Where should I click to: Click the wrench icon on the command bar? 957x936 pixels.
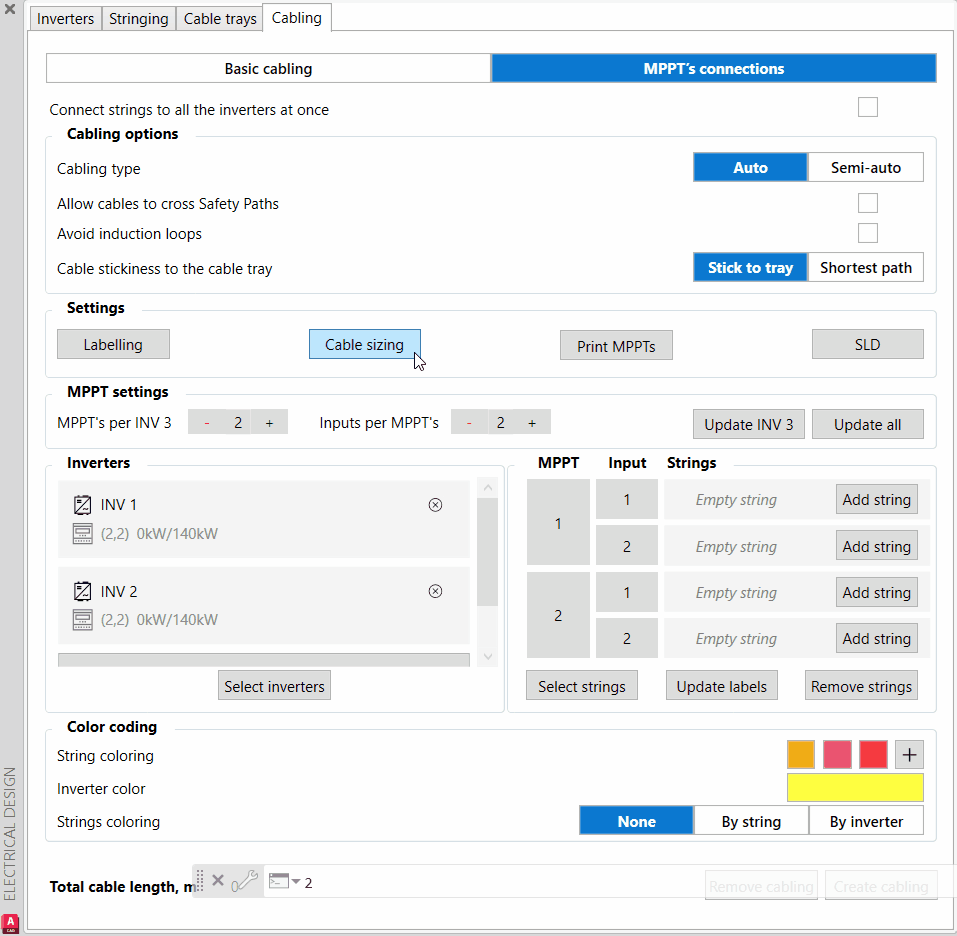tap(246, 881)
